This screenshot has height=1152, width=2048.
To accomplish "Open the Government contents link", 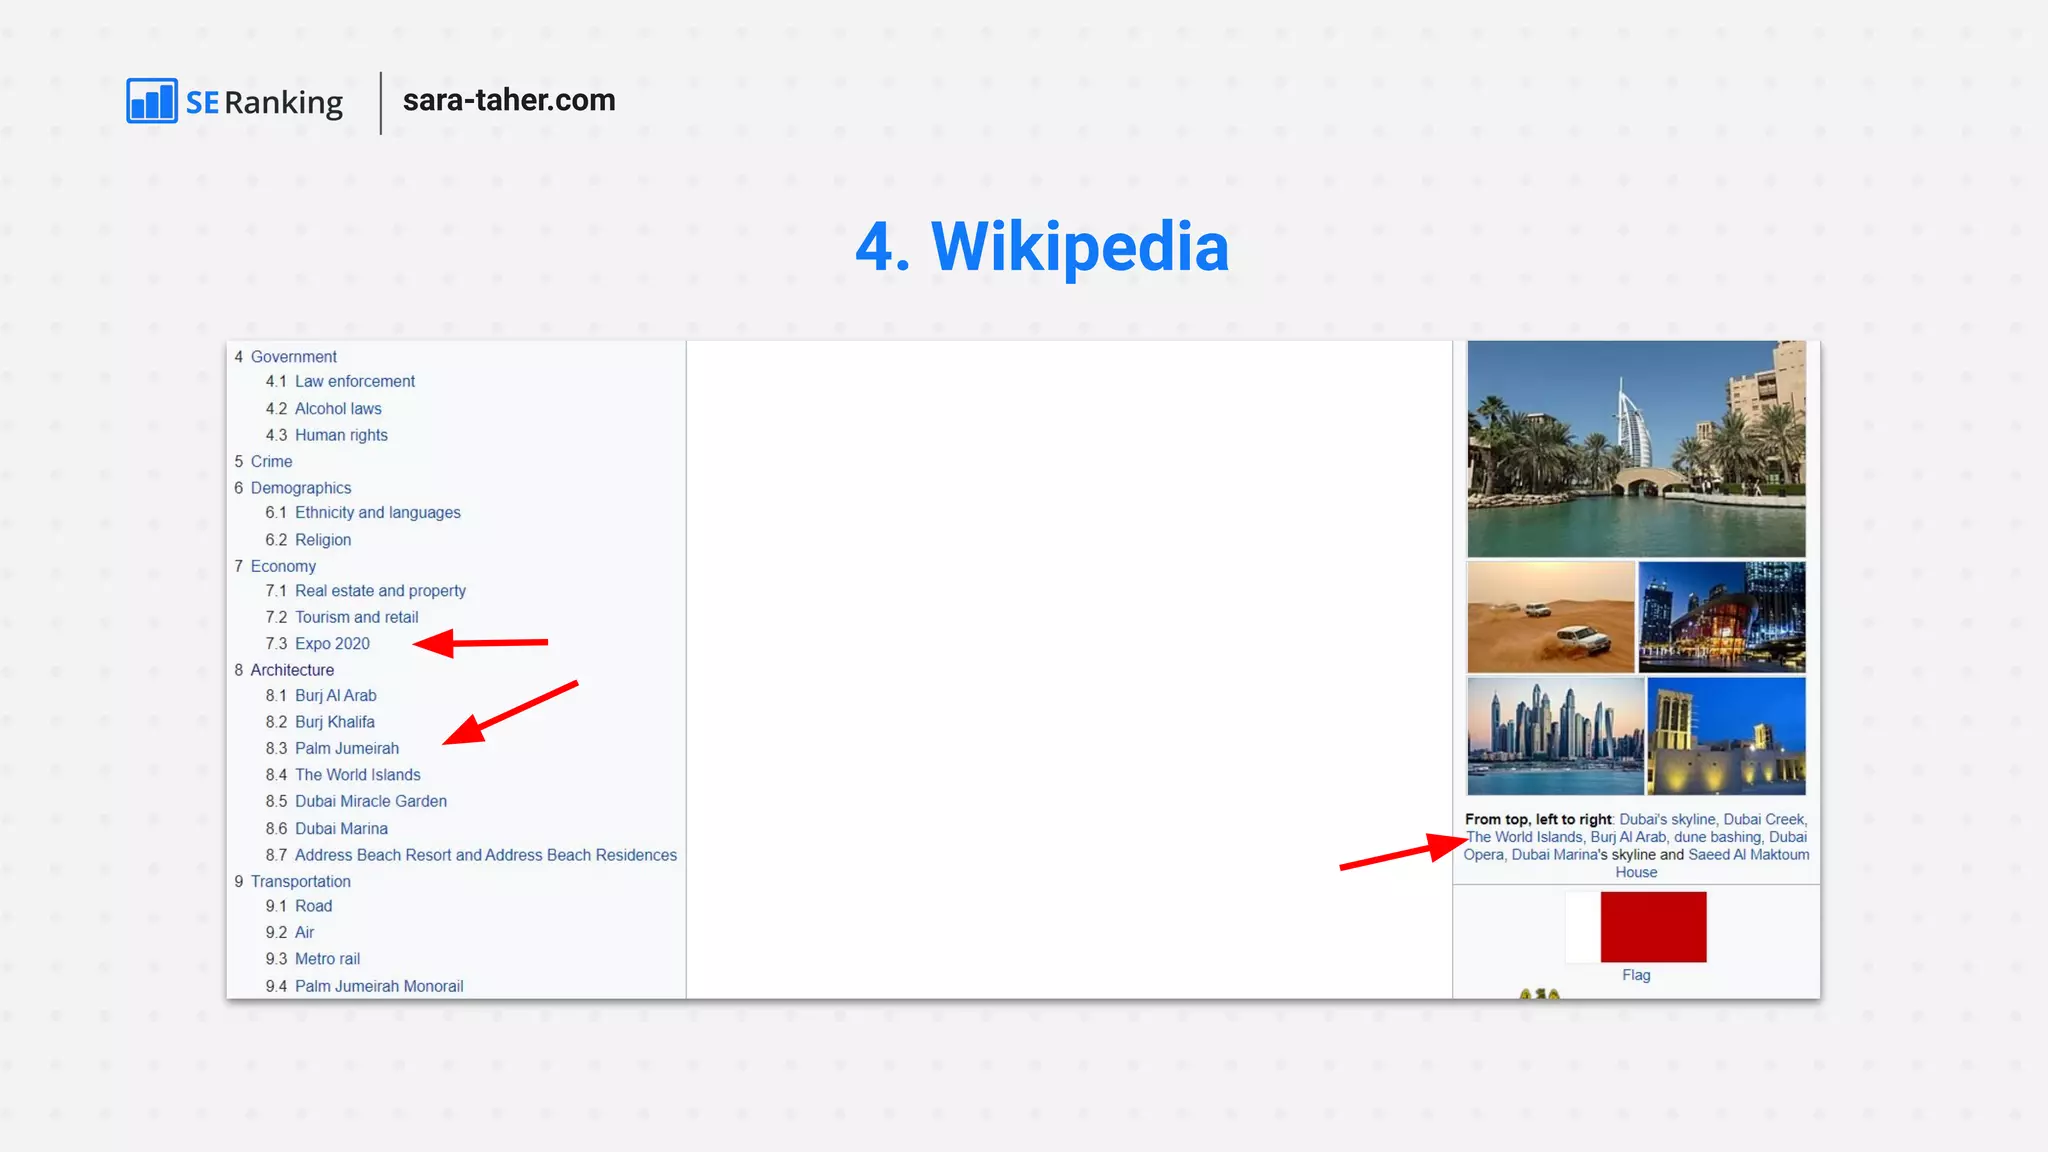I will (293, 356).
